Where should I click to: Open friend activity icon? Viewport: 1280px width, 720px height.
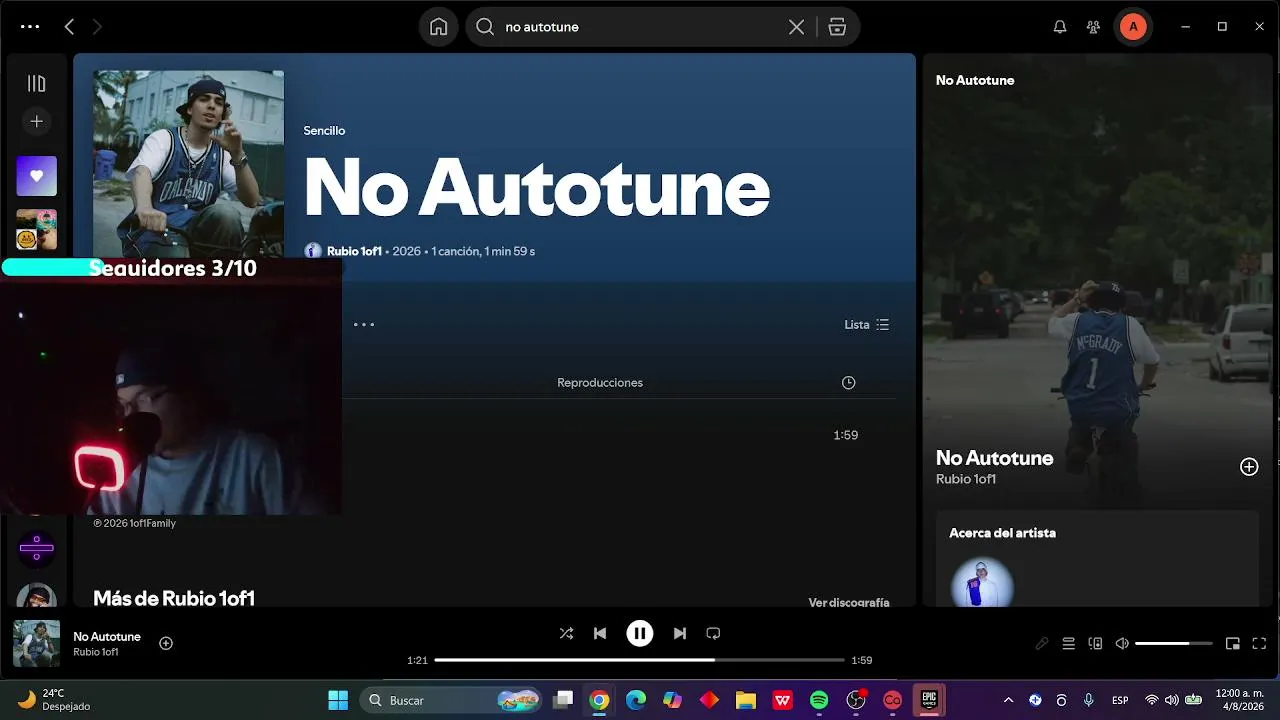click(x=1093, y=27)
